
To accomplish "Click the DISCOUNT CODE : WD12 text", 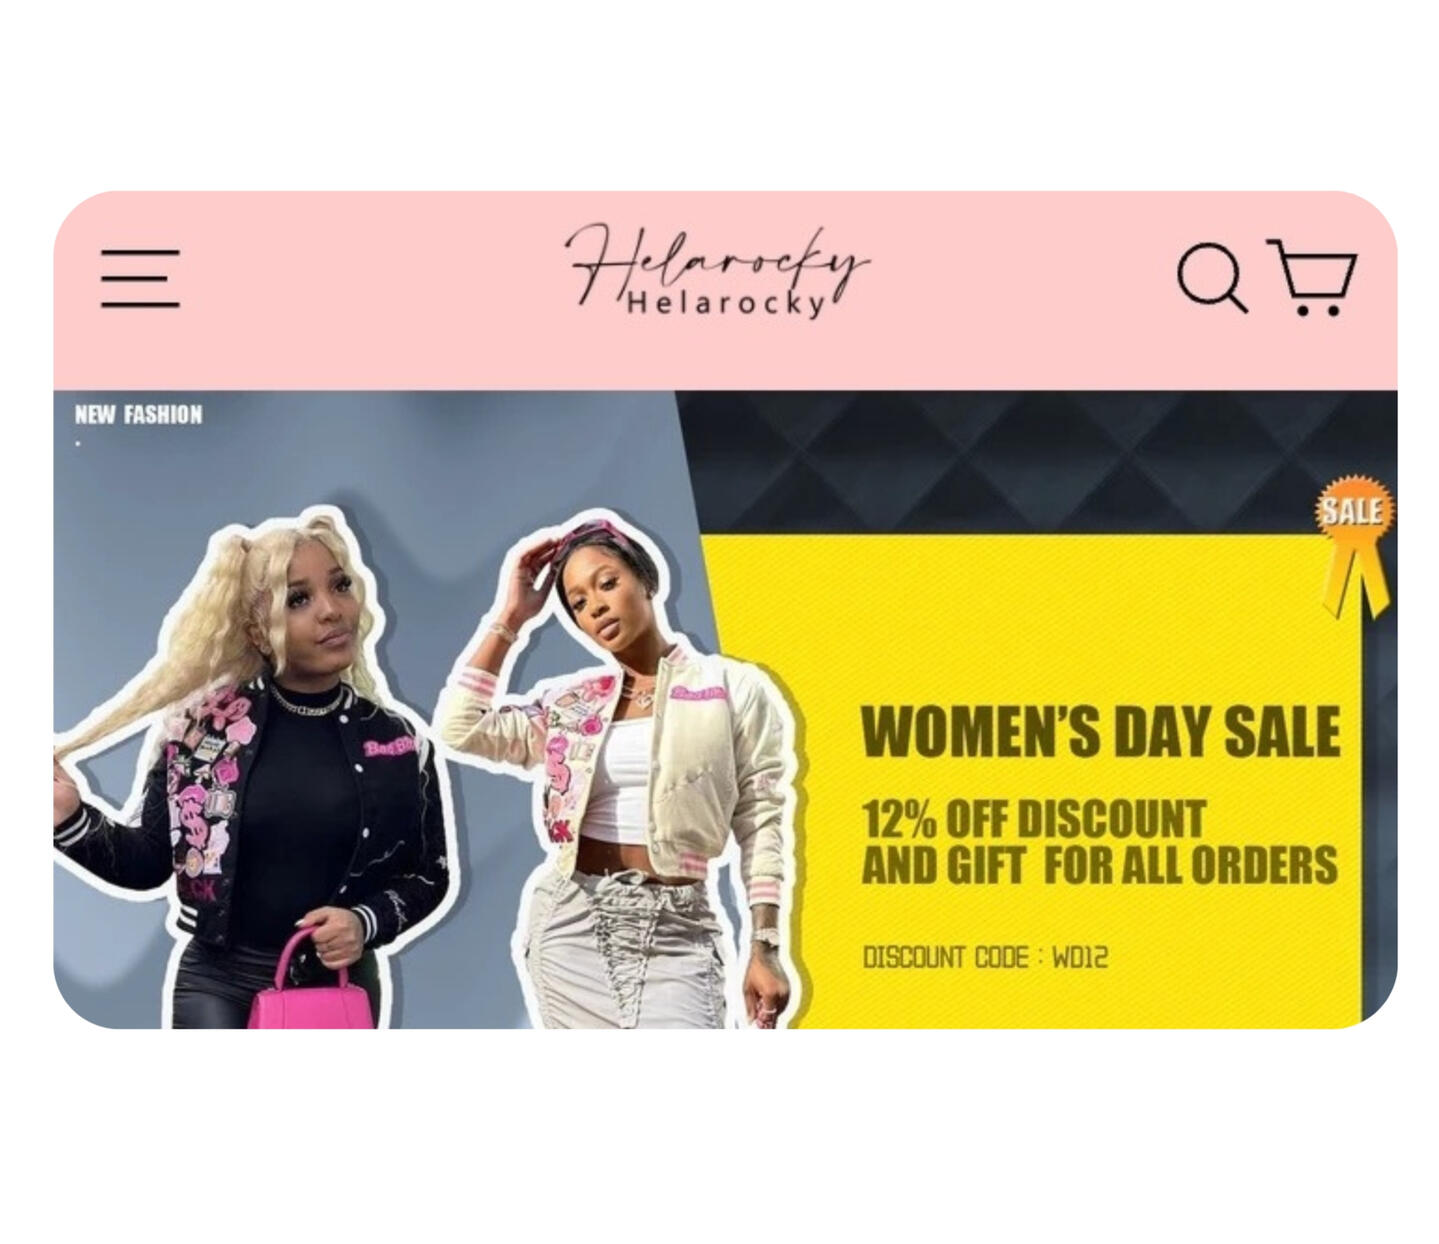I will tap(986, 957).
